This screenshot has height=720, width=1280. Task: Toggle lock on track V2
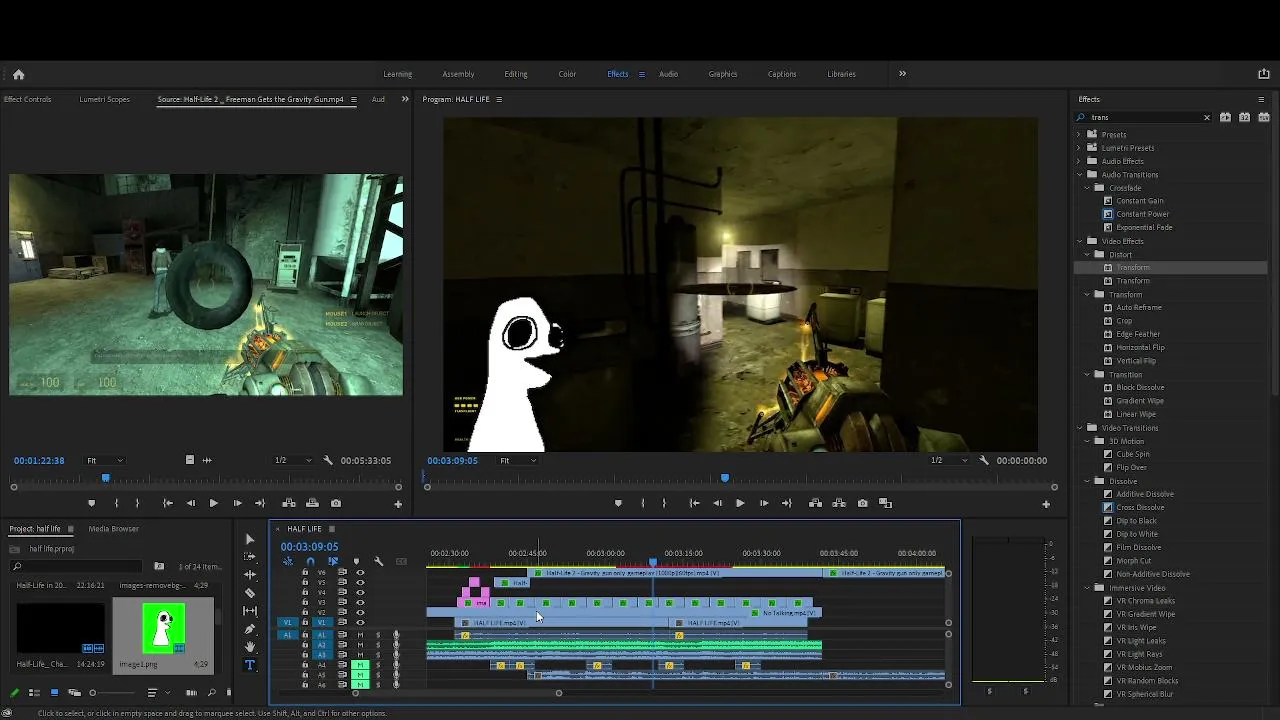pos(305,612)
